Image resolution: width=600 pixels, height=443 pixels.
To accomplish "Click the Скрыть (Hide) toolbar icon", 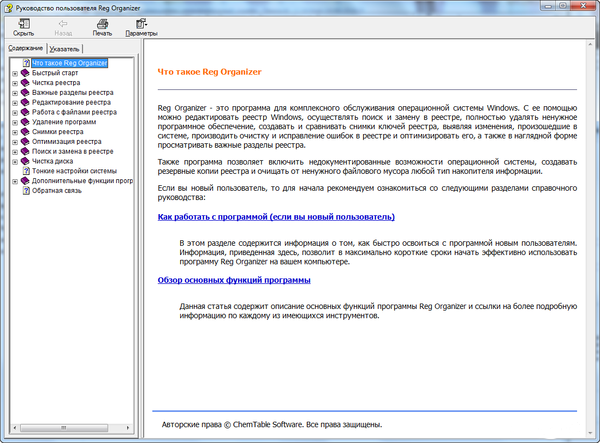I will coord(22,22).
